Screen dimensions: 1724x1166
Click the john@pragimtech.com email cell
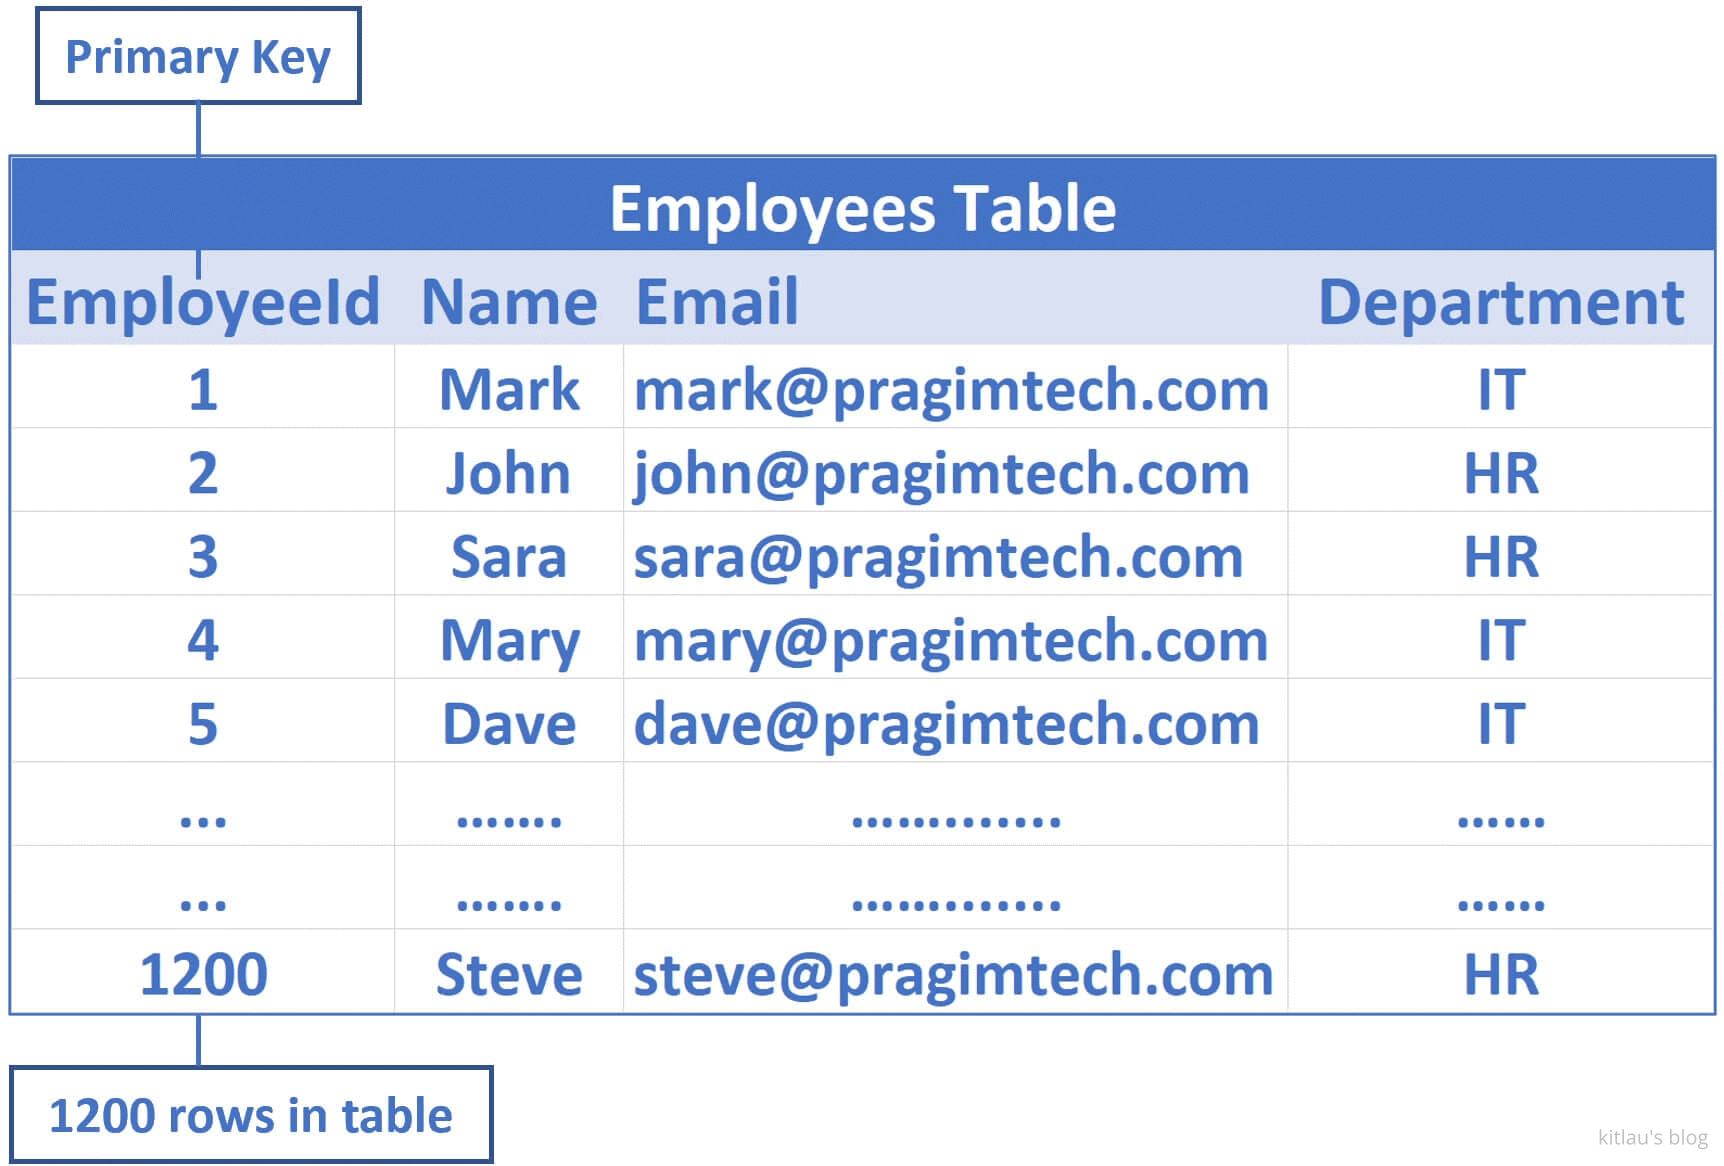pyautogui.click(x=941, y=473)
